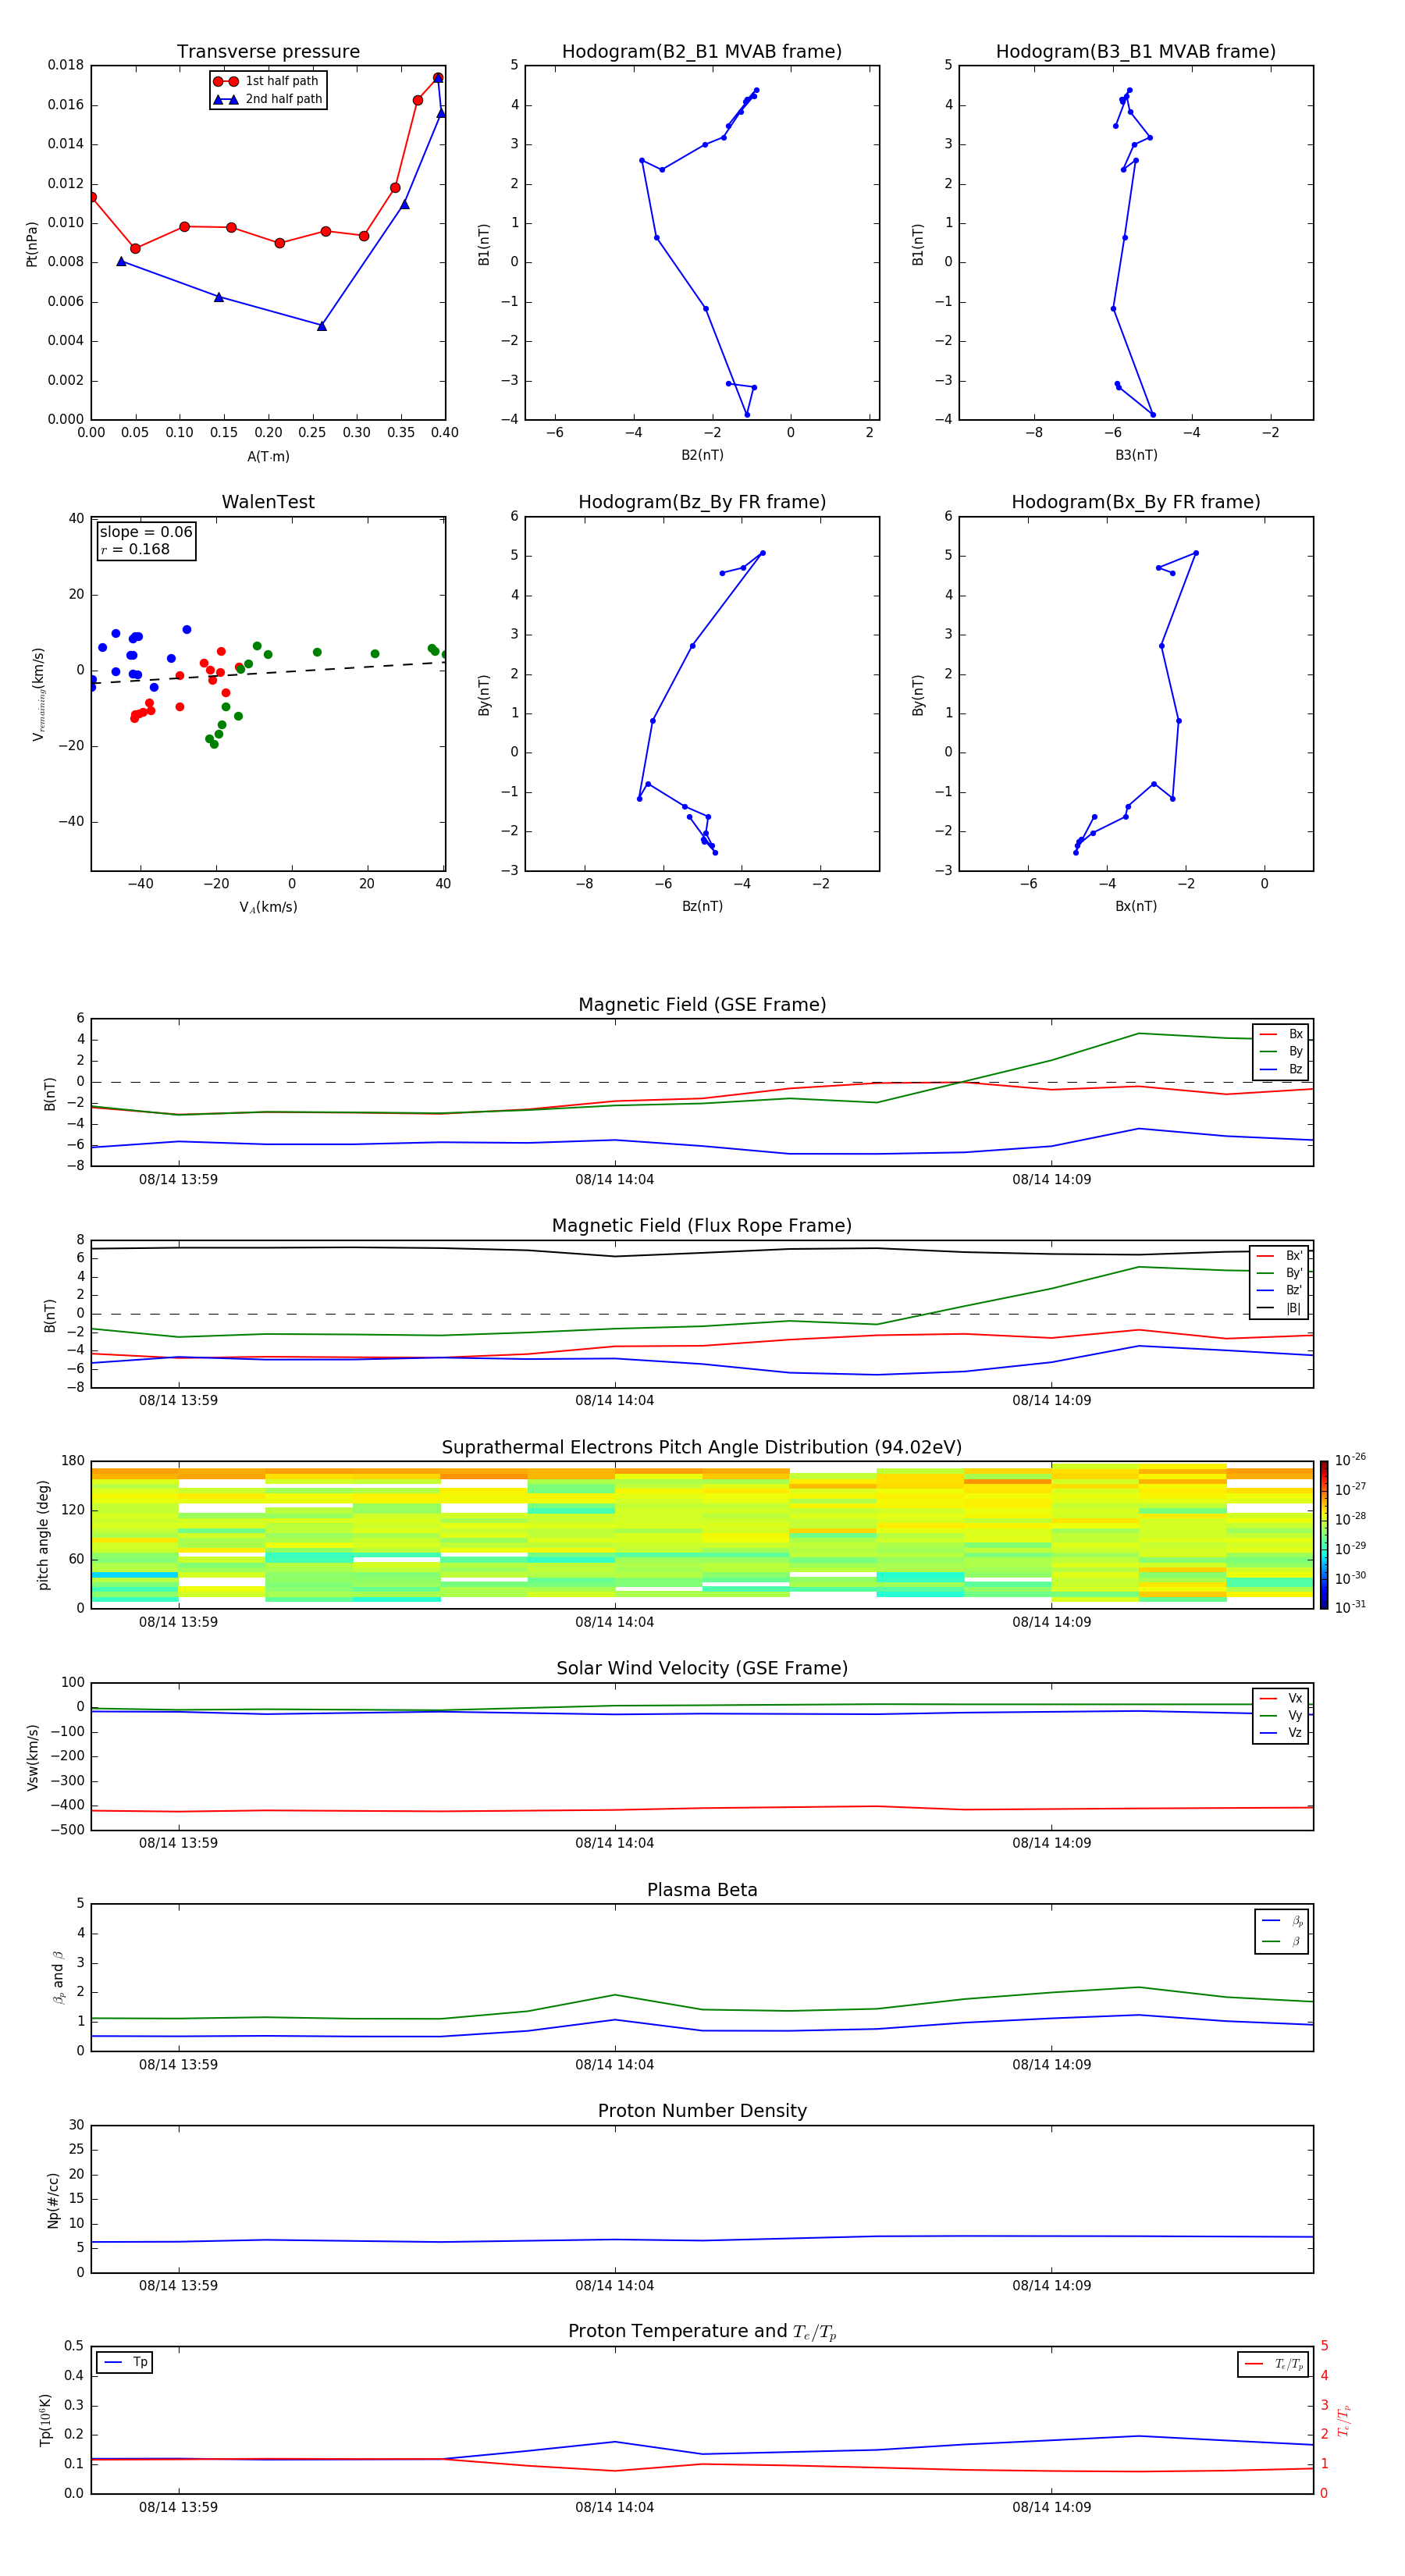Click the "WalenTest" plot title
This screenshot has width=1405, height=2576.
point(268,502)
